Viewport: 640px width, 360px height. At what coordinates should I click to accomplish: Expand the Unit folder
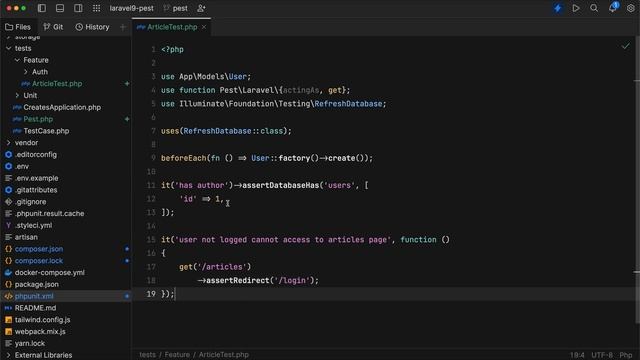(x=17, y=96)
